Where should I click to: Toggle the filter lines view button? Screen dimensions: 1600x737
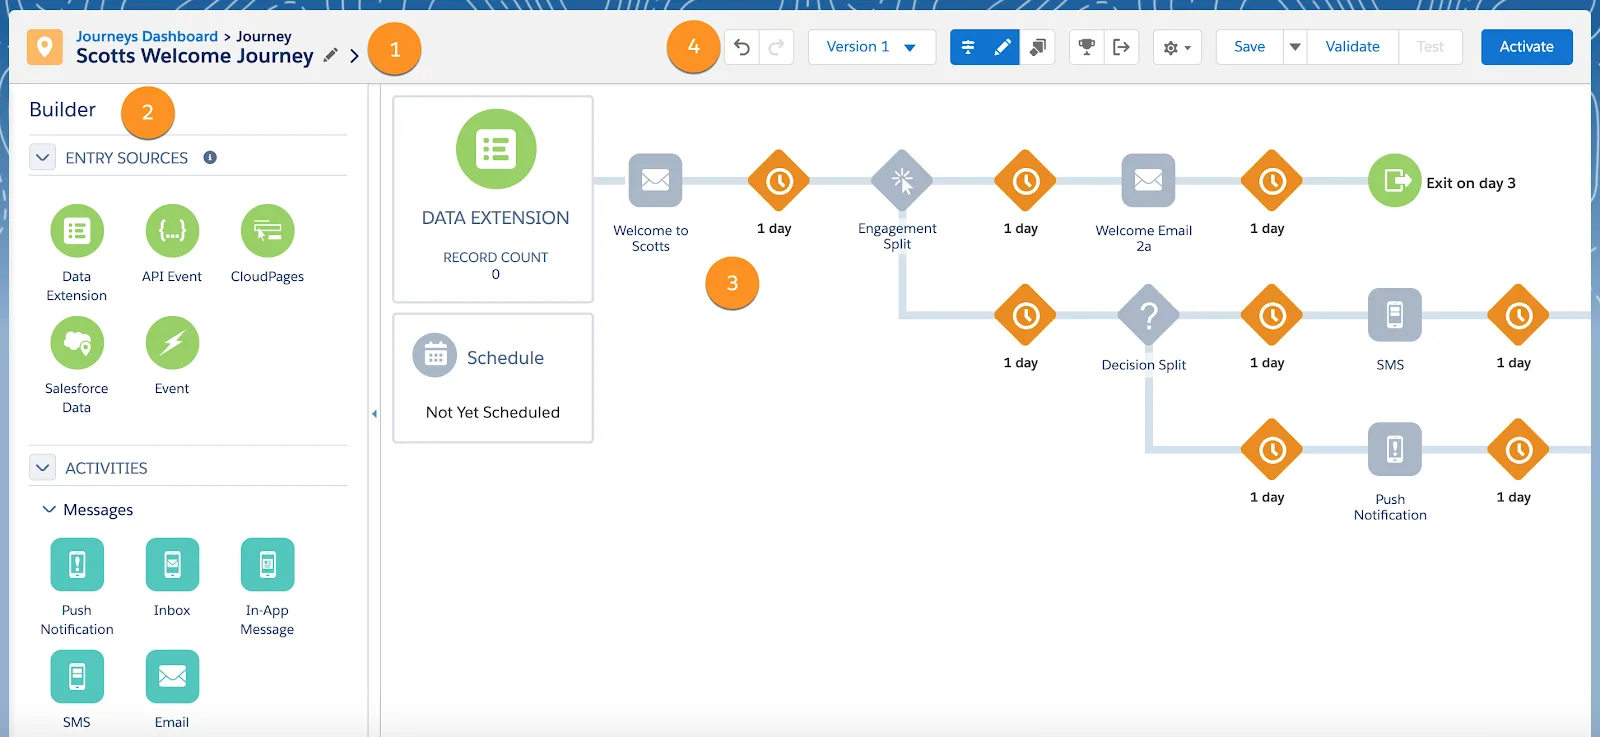pos(968,47)
